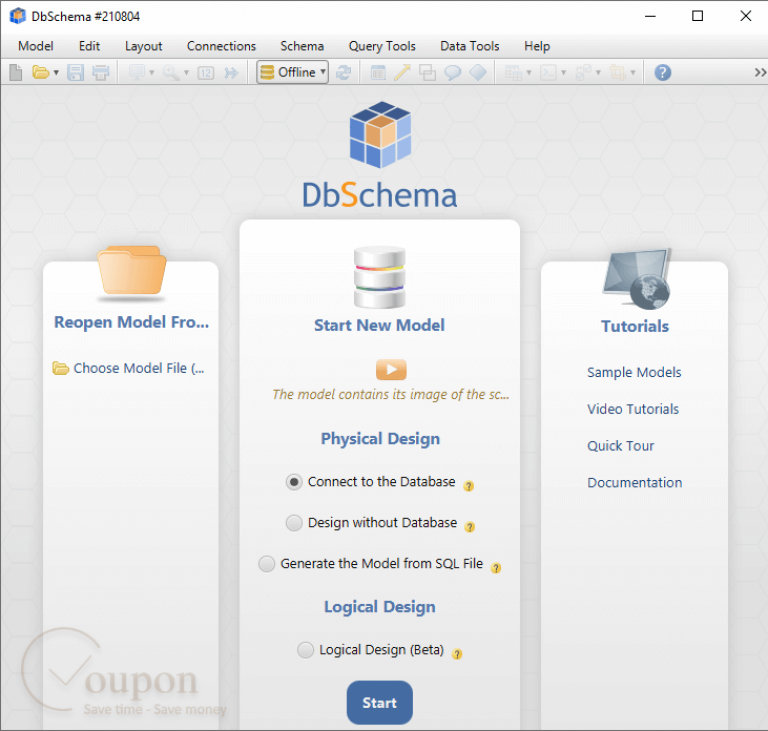Open Choose Model File link
The height and width of the screenshot is (731, 768).
point(129,368)
